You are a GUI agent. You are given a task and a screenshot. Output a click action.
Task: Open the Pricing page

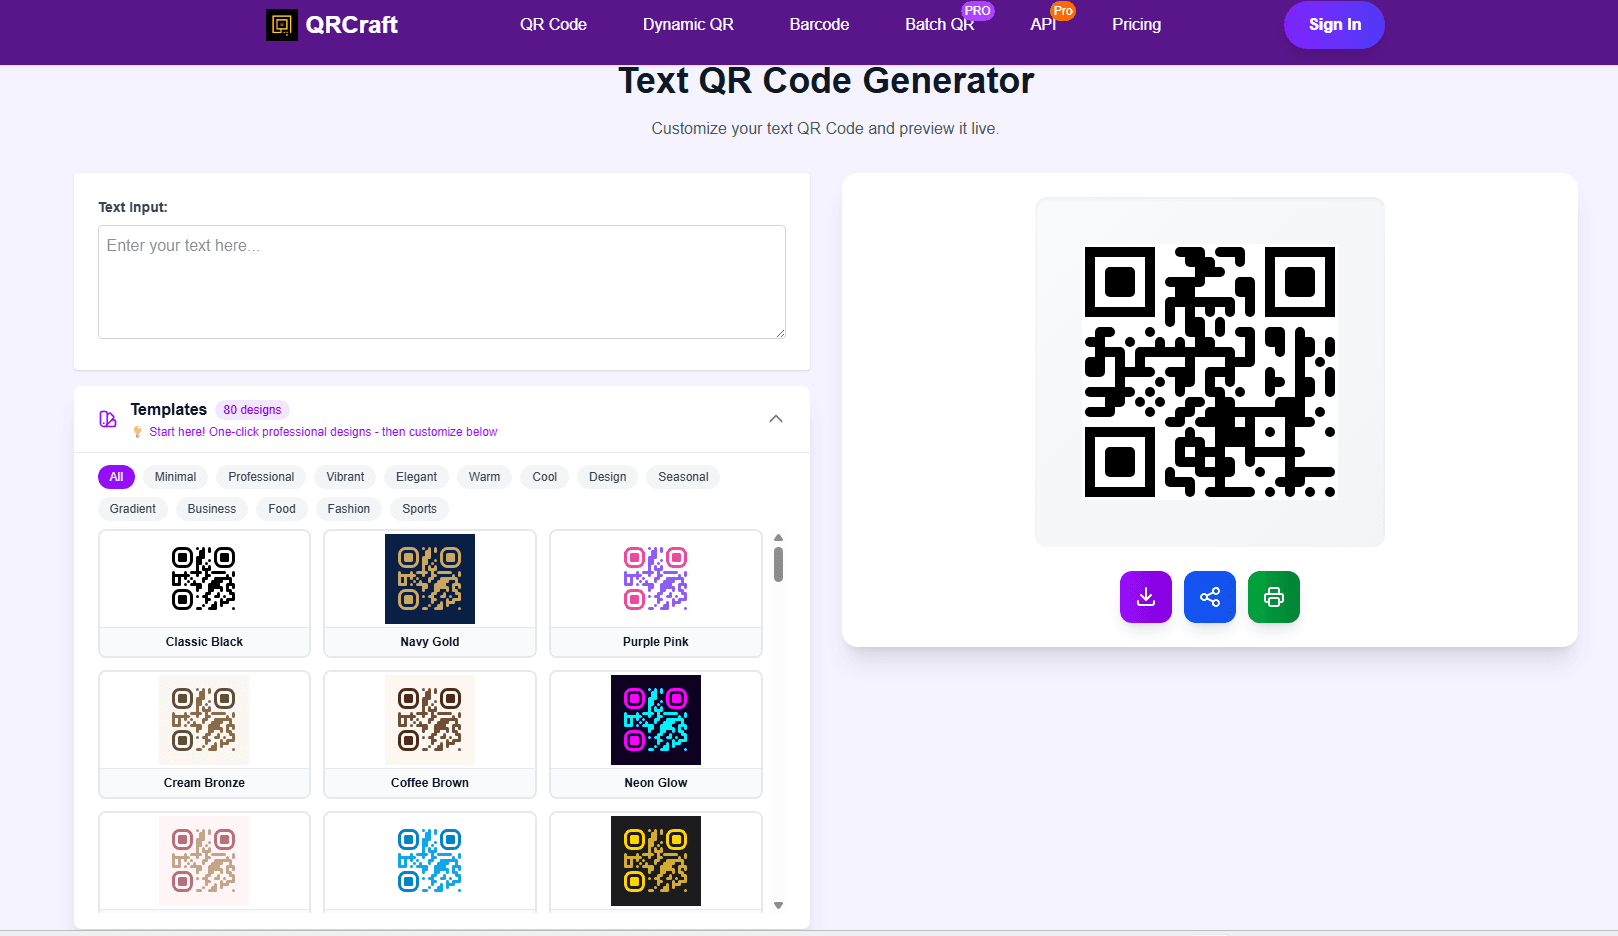(x=1136, y=24)
